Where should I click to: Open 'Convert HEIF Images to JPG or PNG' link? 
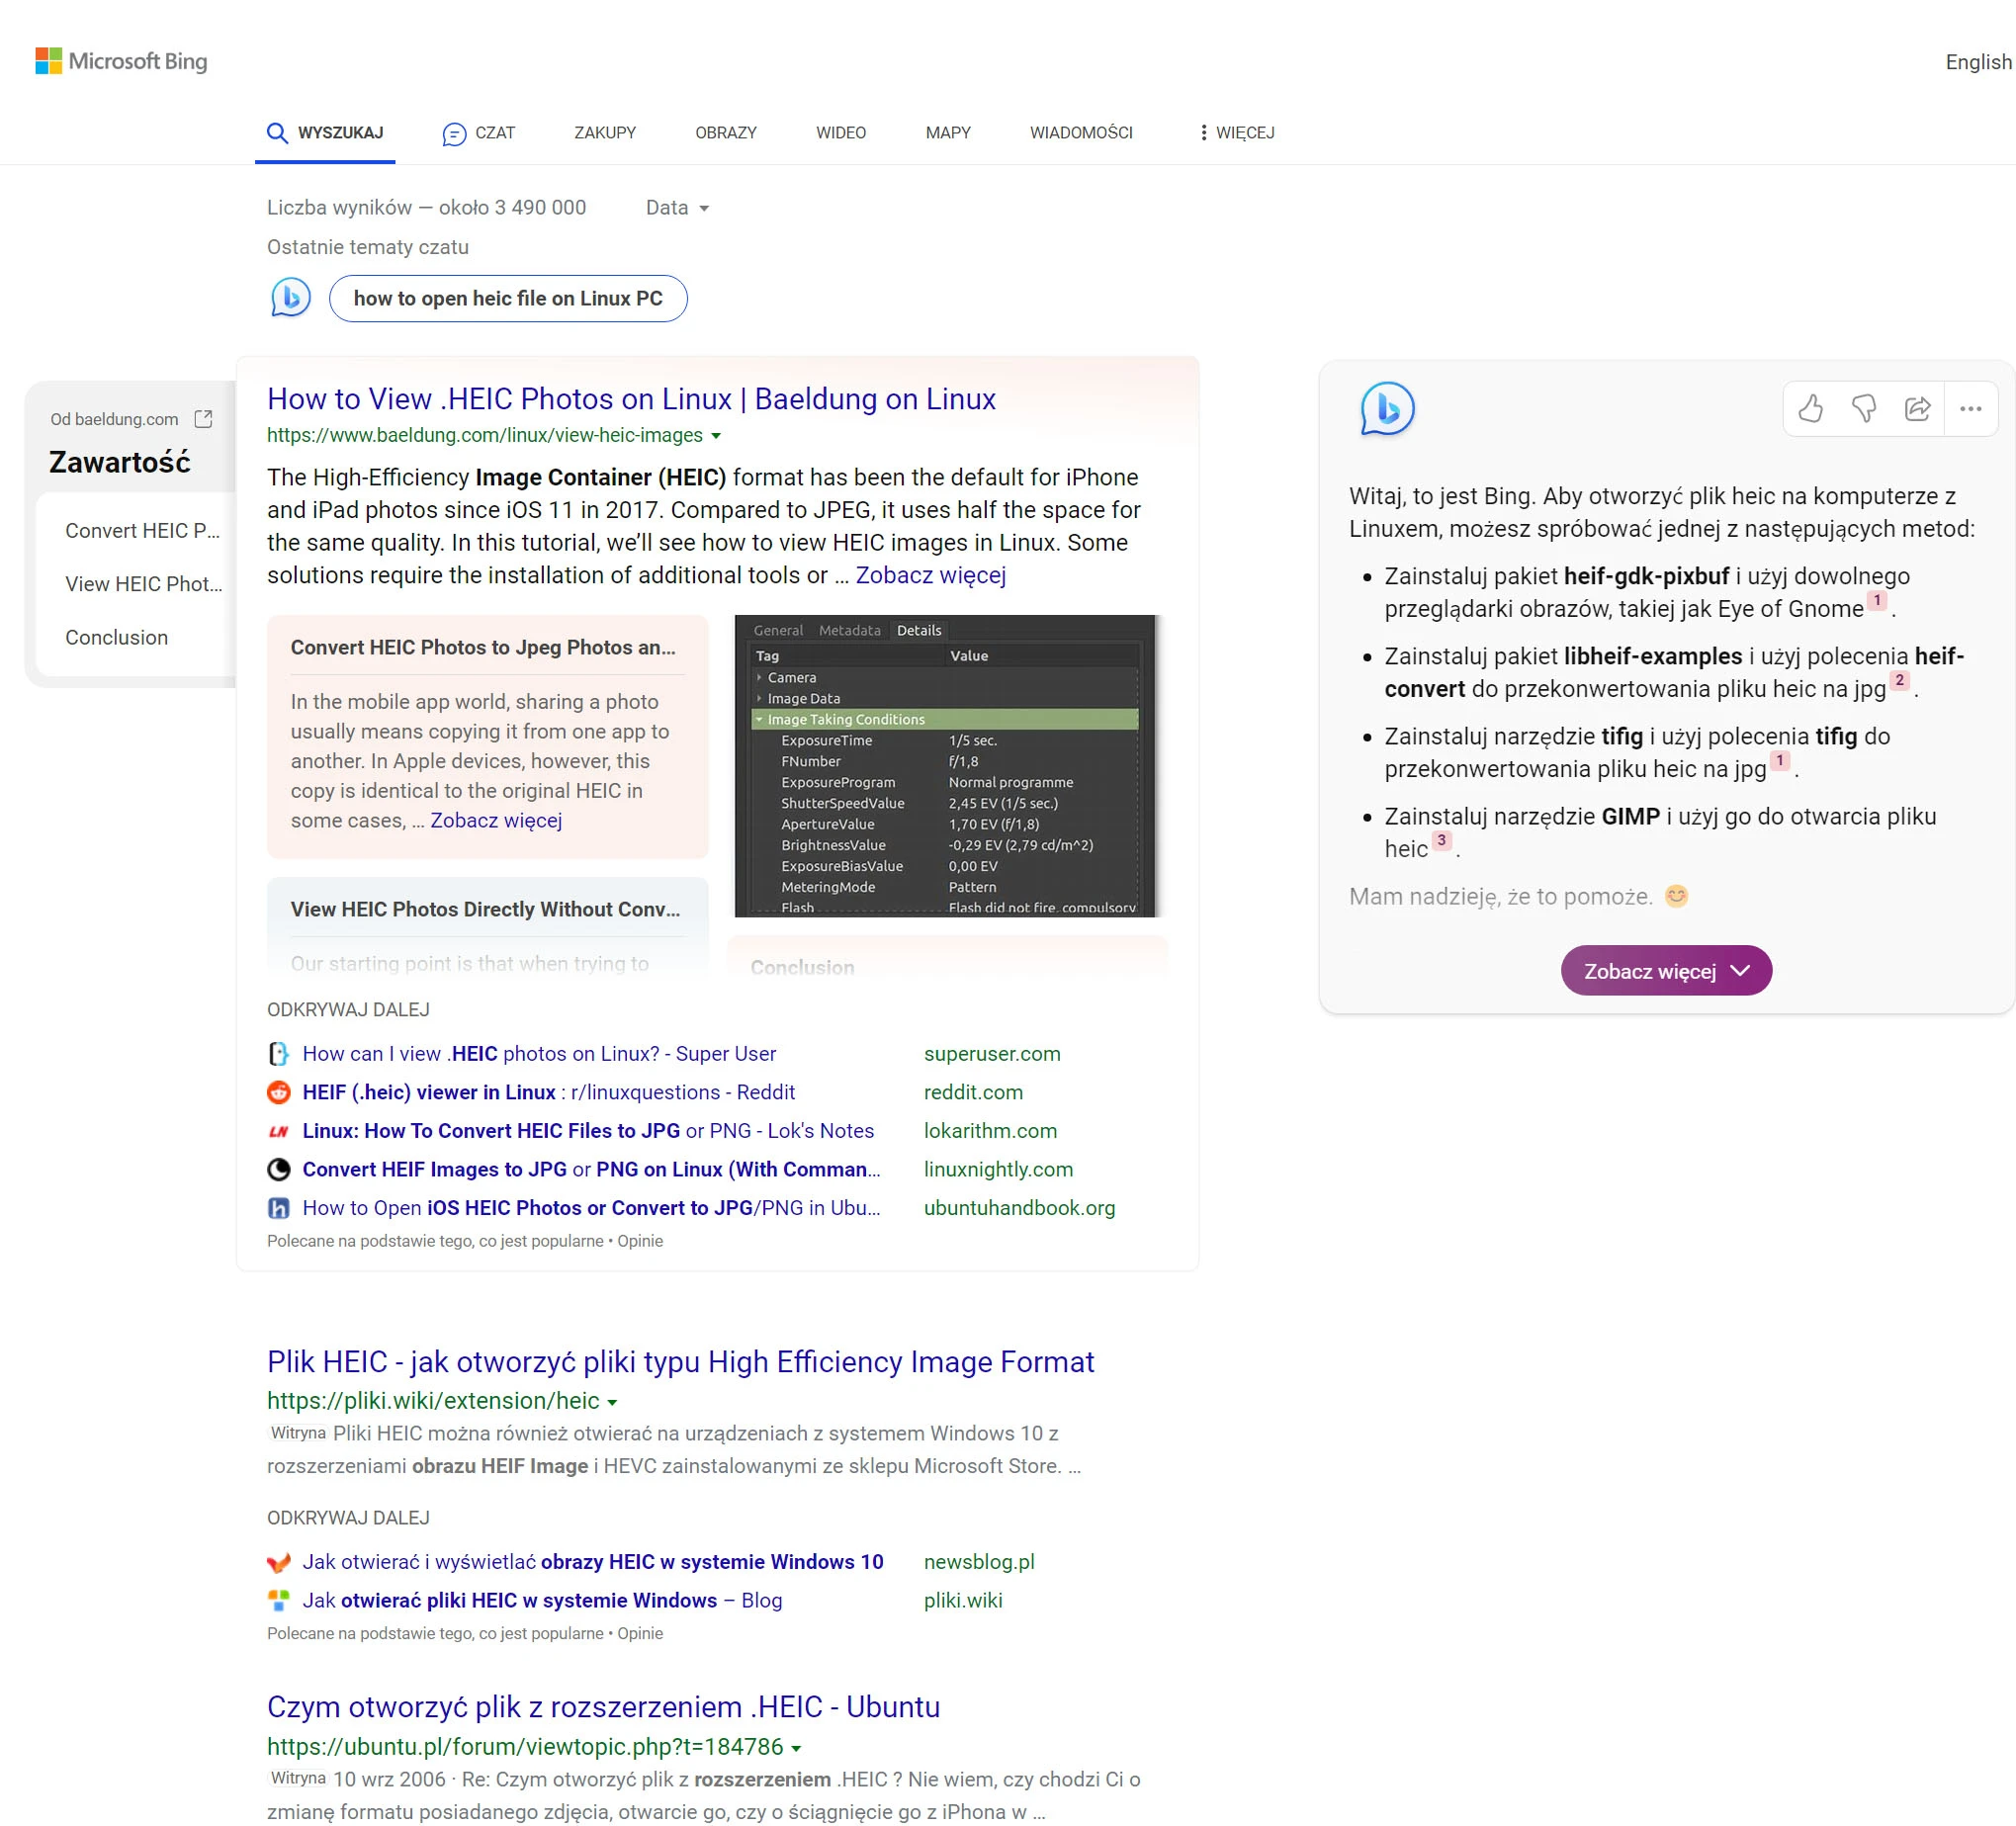[x=591, y=1169]
